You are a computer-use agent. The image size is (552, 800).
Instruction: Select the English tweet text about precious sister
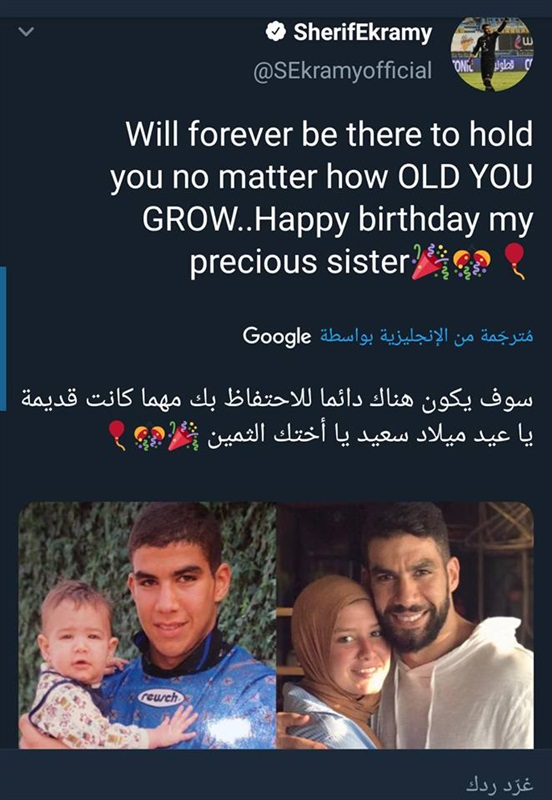[x=321, y=199]
